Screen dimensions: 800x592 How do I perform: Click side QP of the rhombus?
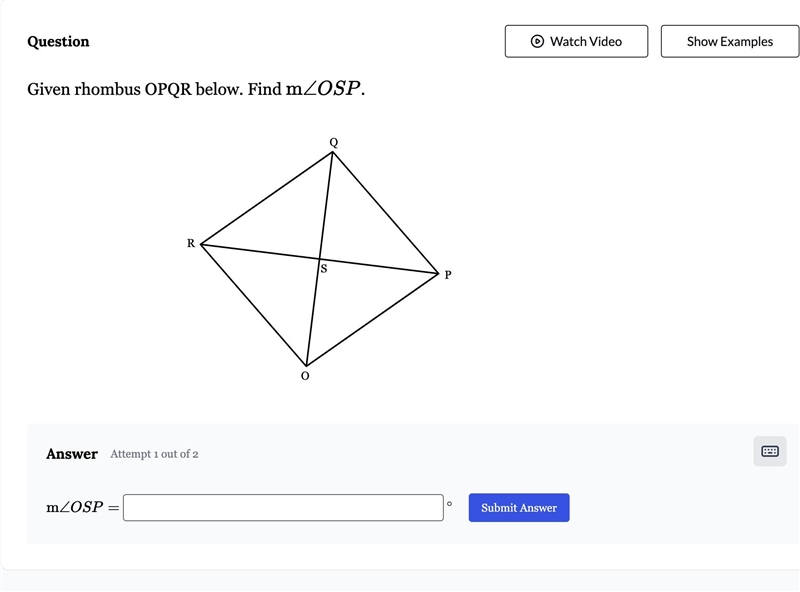coord(385,213)
